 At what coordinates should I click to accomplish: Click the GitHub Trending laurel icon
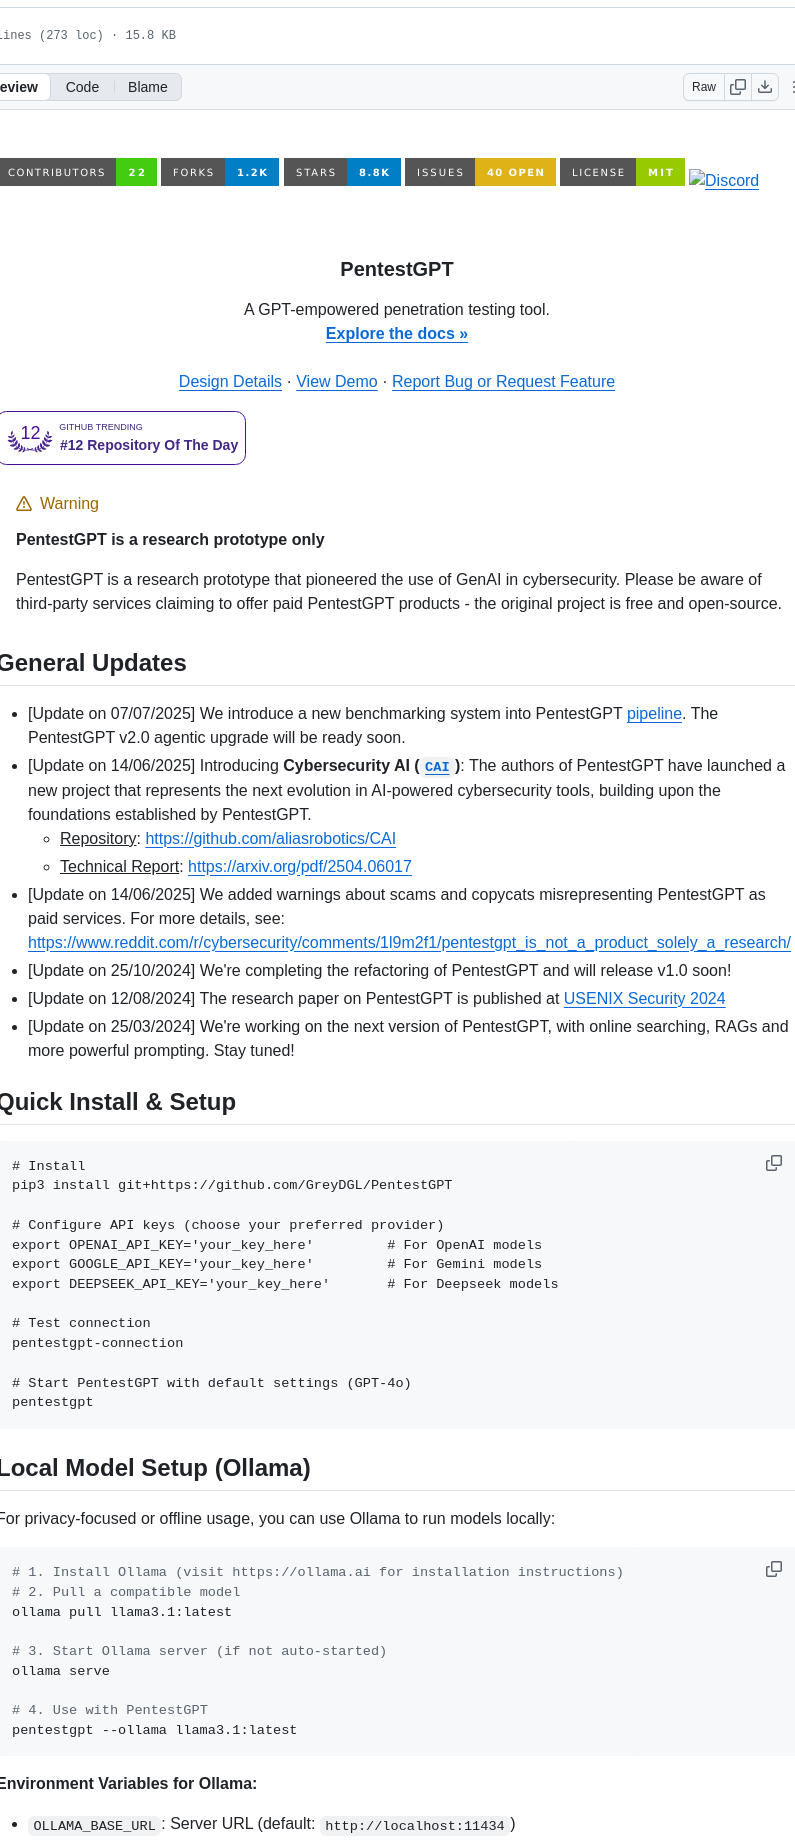click(x=28, y=437)
